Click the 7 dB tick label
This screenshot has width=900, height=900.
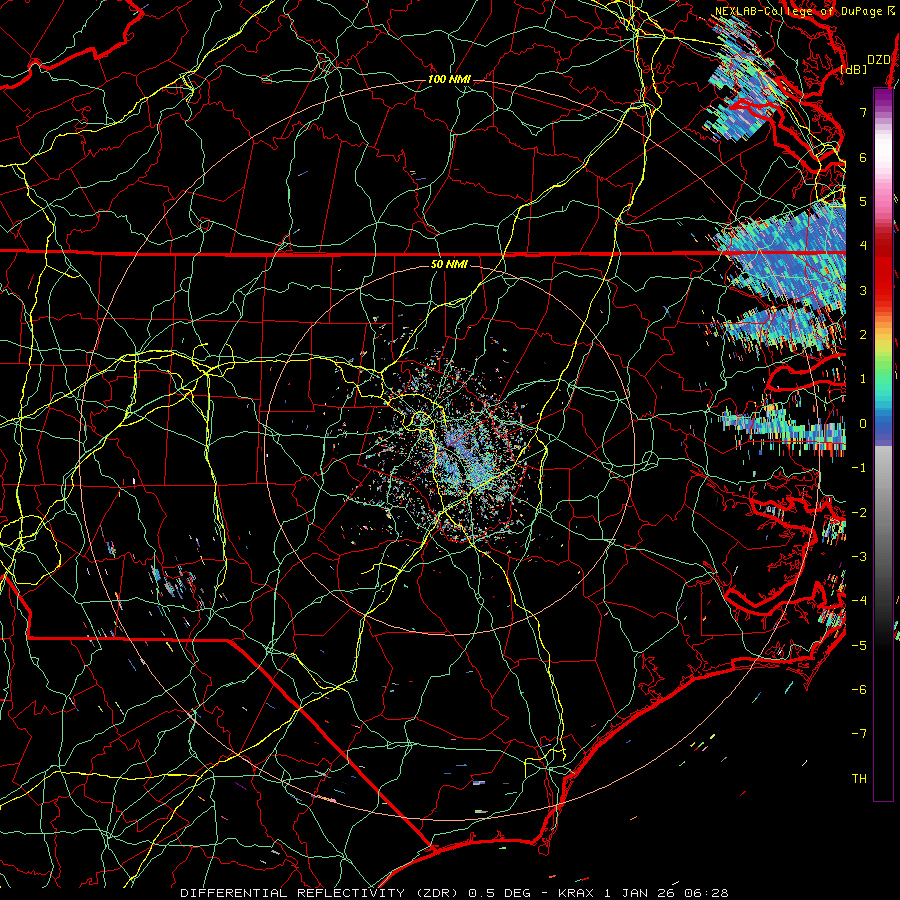coord(863,112)
